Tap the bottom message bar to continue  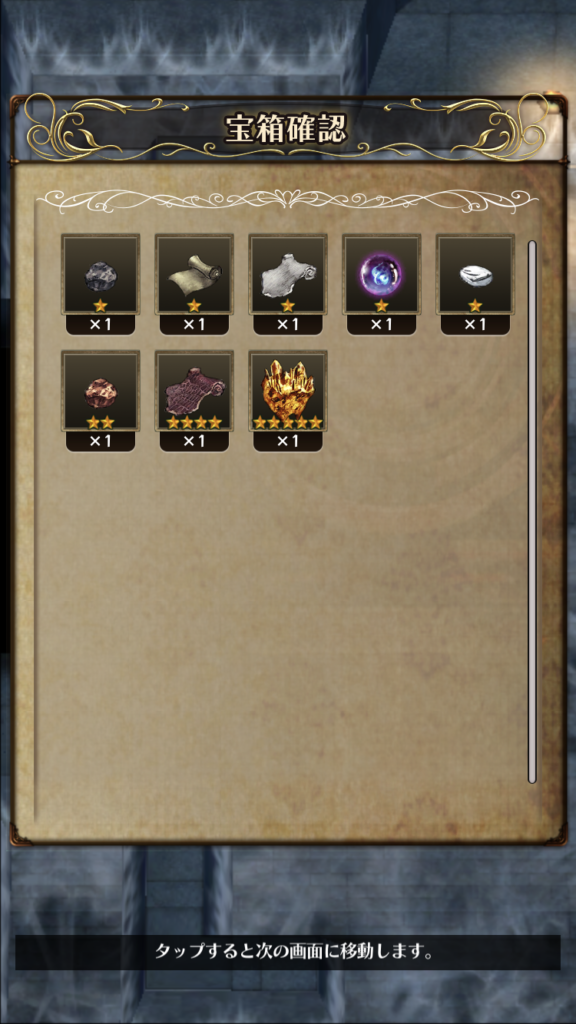[288, 952]
